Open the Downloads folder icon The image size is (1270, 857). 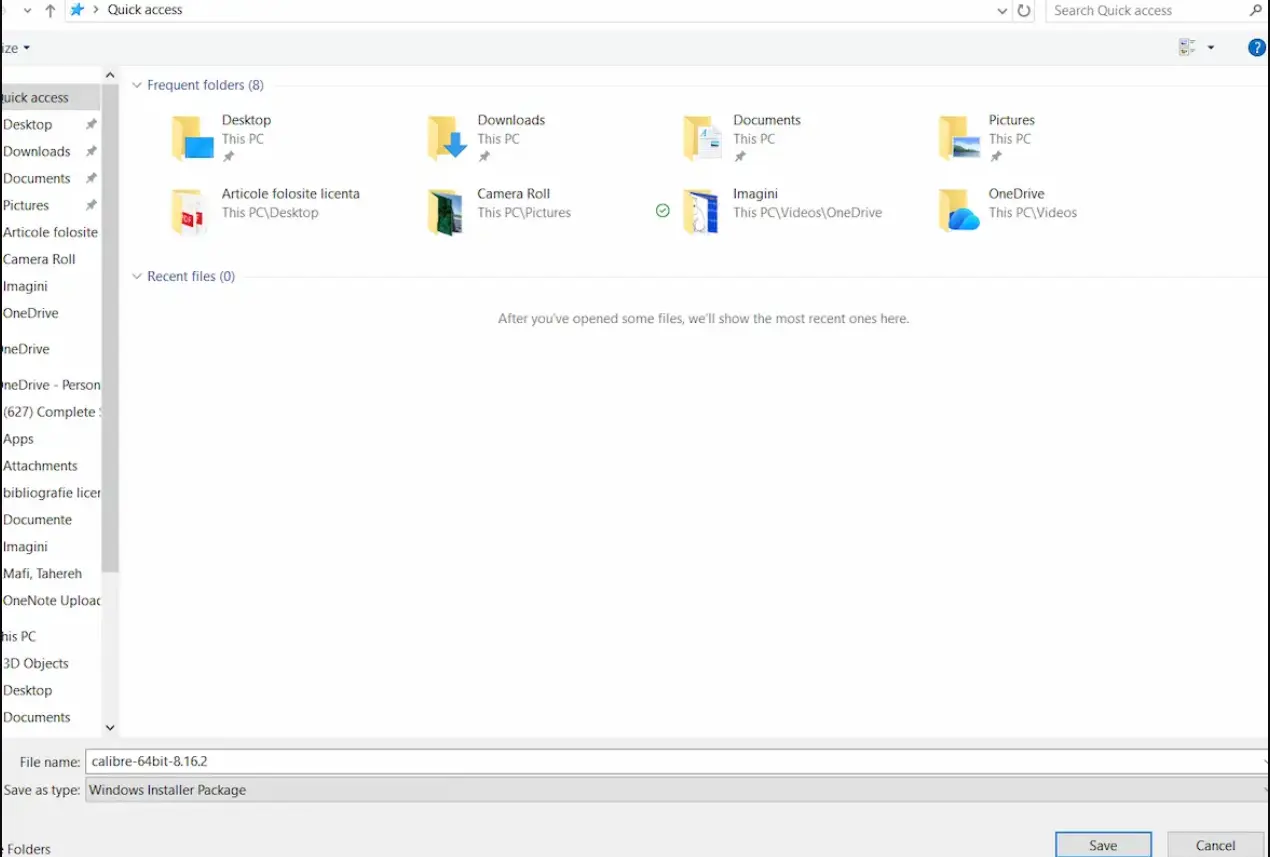pyautogui.click(x=448, y=138)
